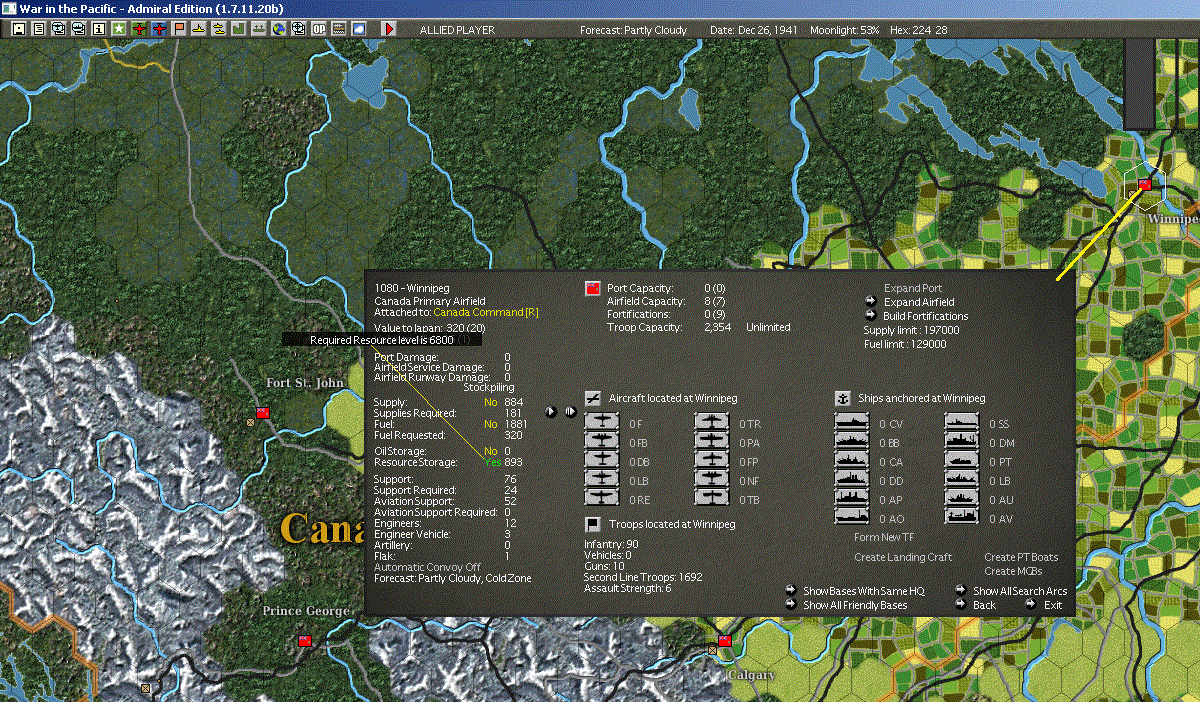Click Form New TF
This screenshot has width=1200, height=702.
tap(884, 537)
